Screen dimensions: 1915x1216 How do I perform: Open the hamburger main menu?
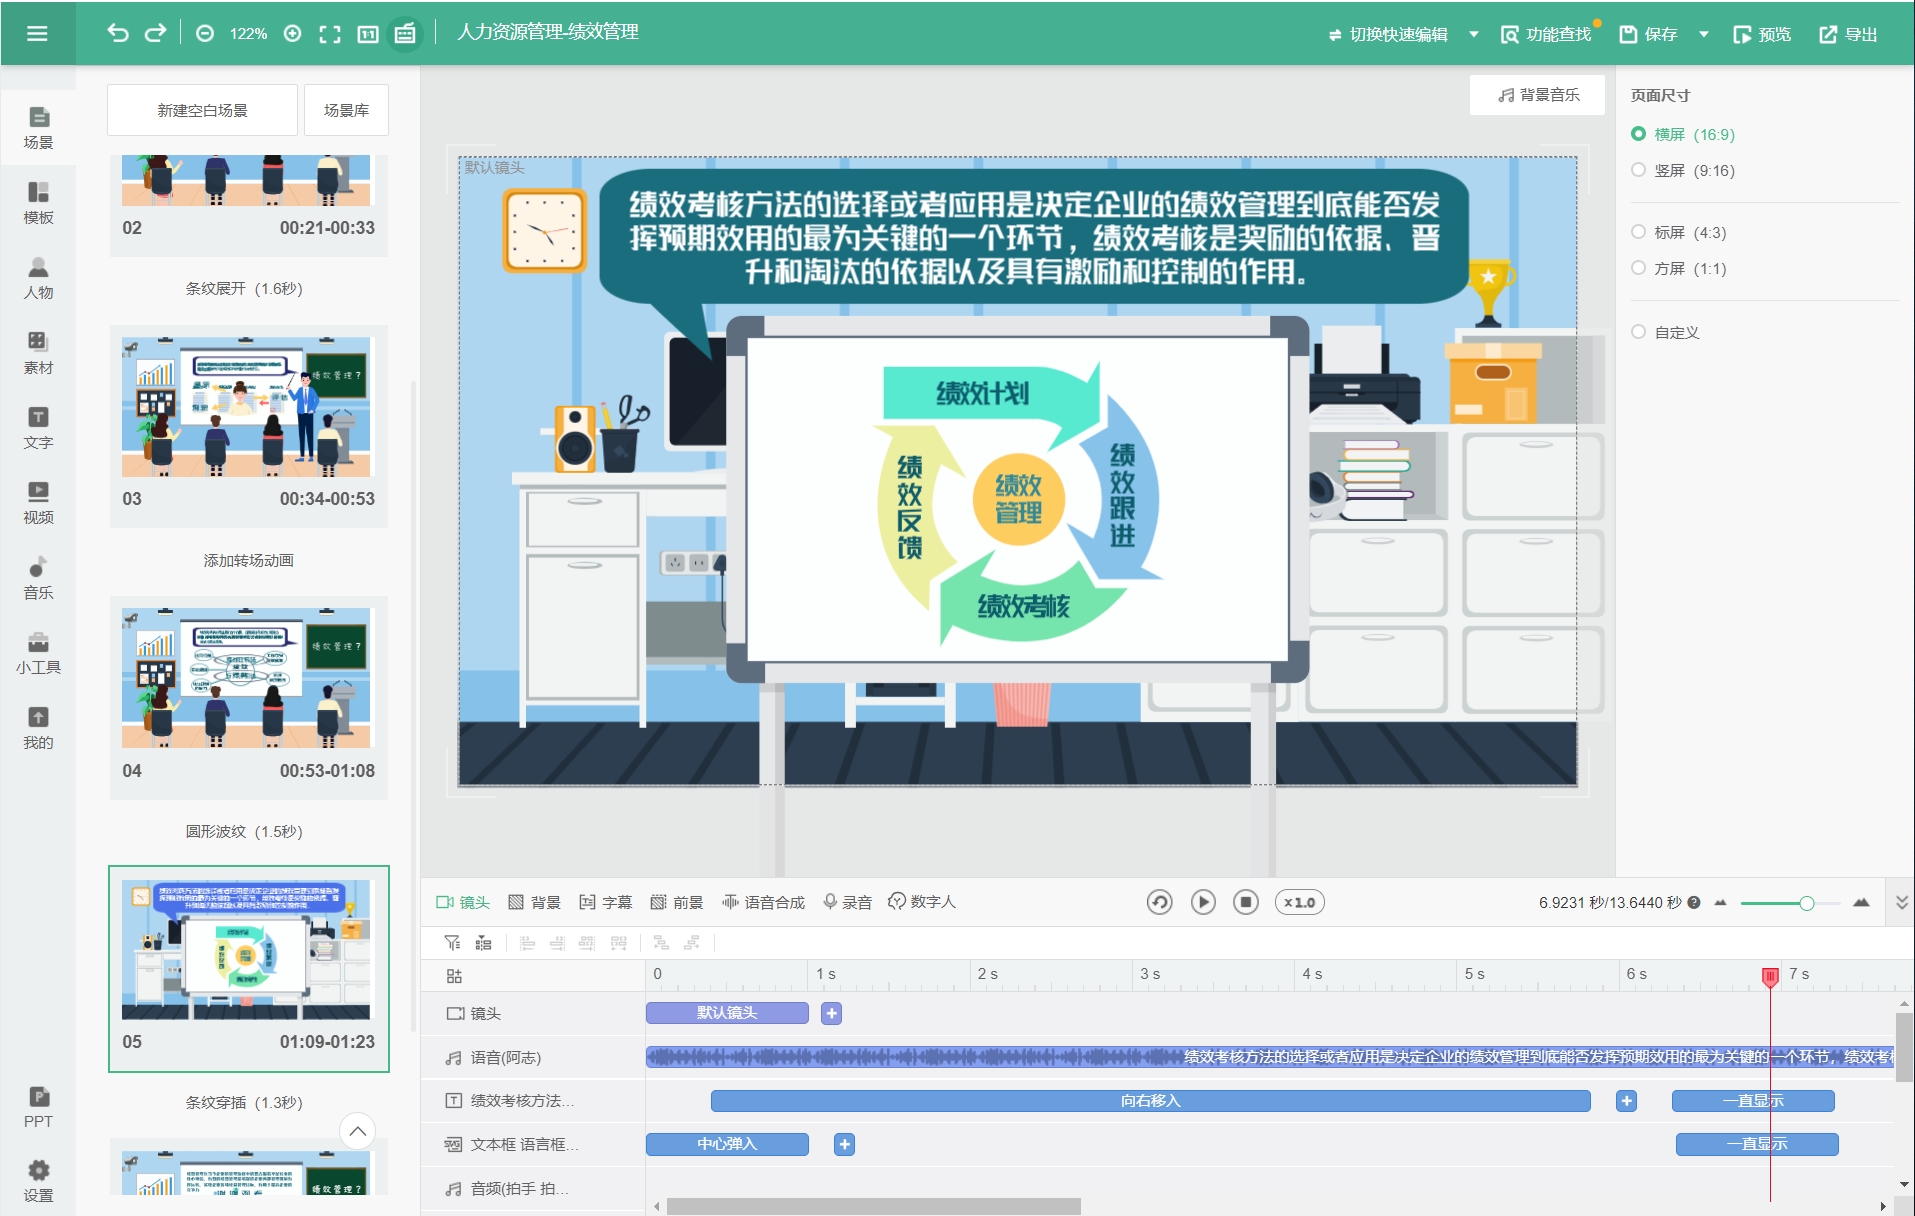click(37, 33)
